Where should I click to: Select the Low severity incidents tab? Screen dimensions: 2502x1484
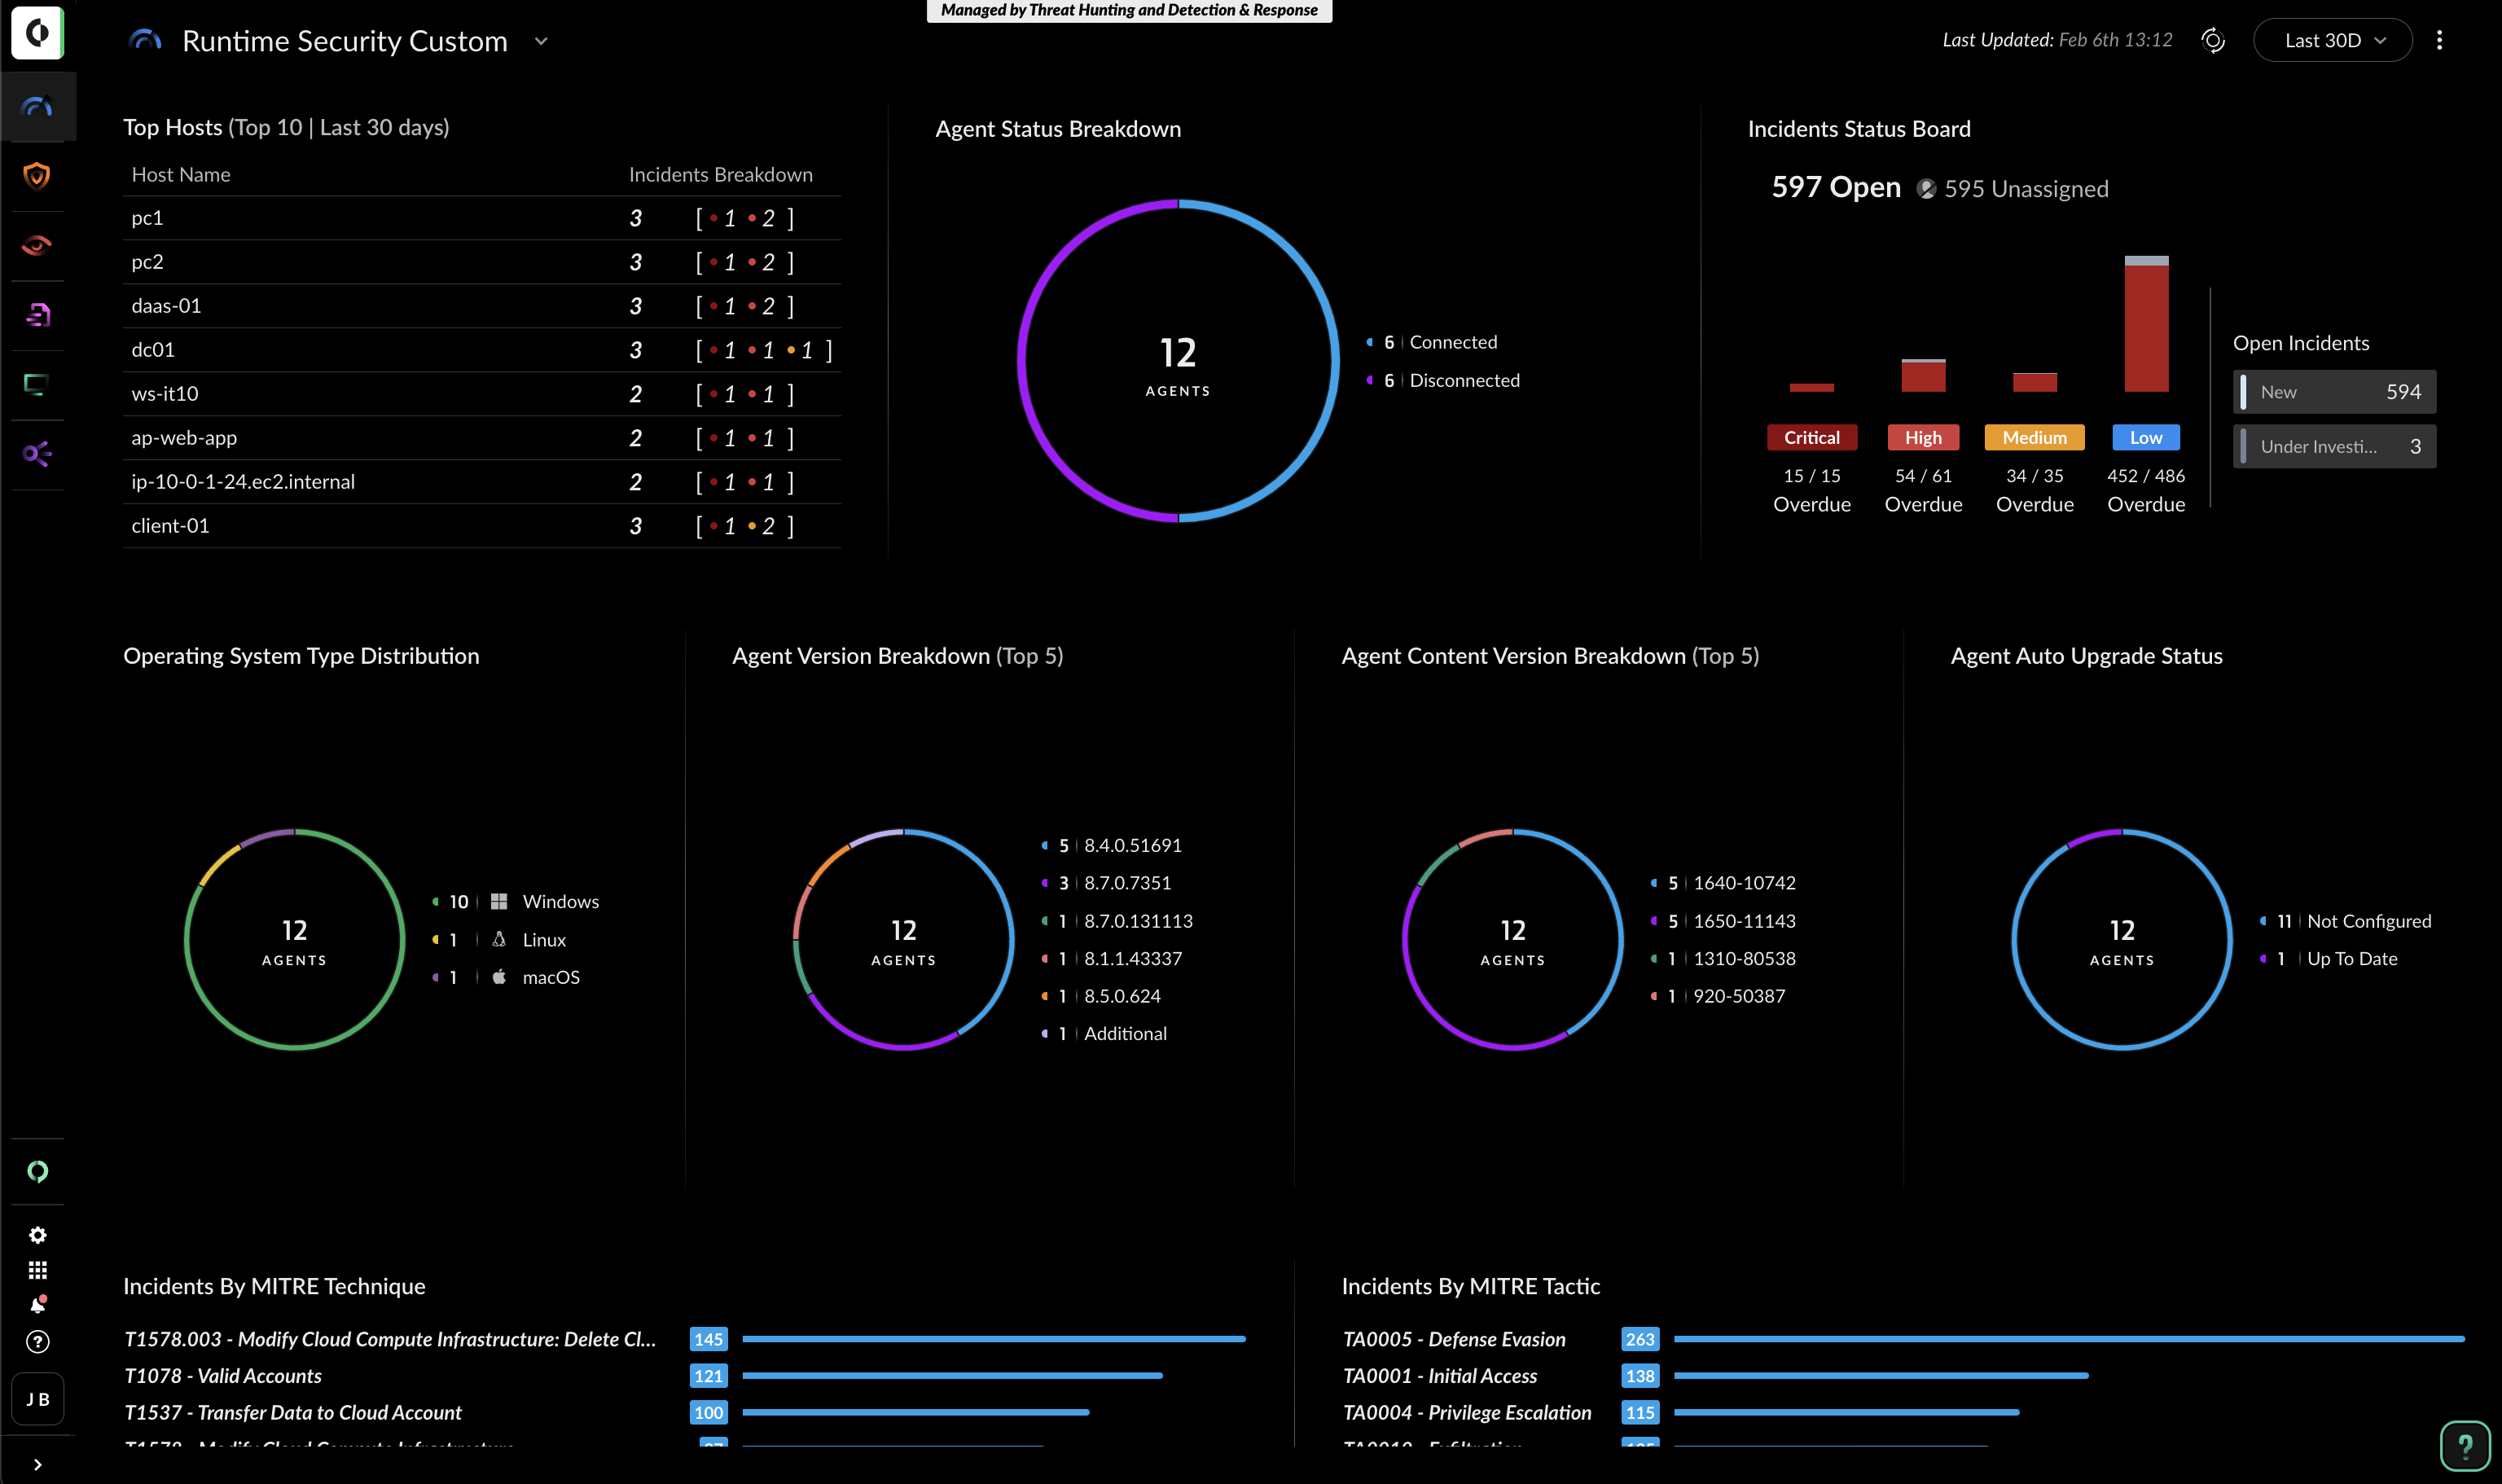(x=2145, y=437)
